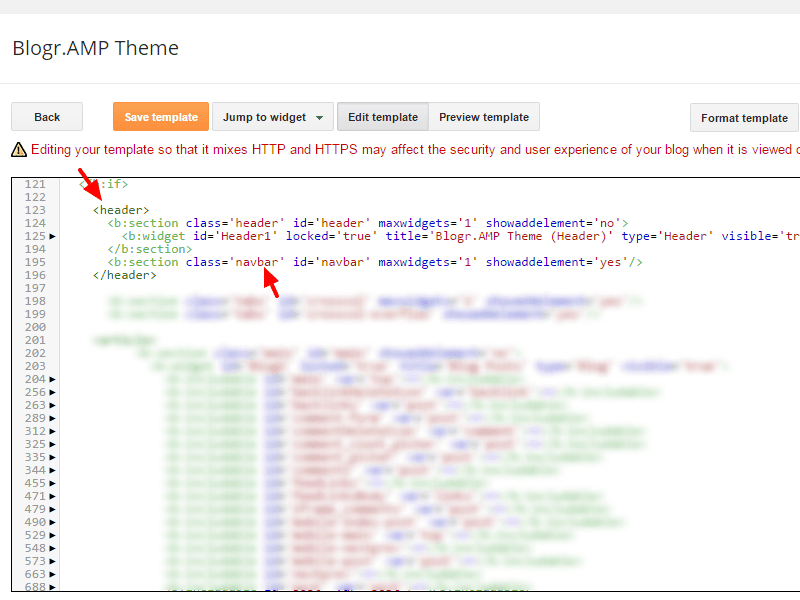
Task: Expand folded code at line 455
Action: click(53, 483)
